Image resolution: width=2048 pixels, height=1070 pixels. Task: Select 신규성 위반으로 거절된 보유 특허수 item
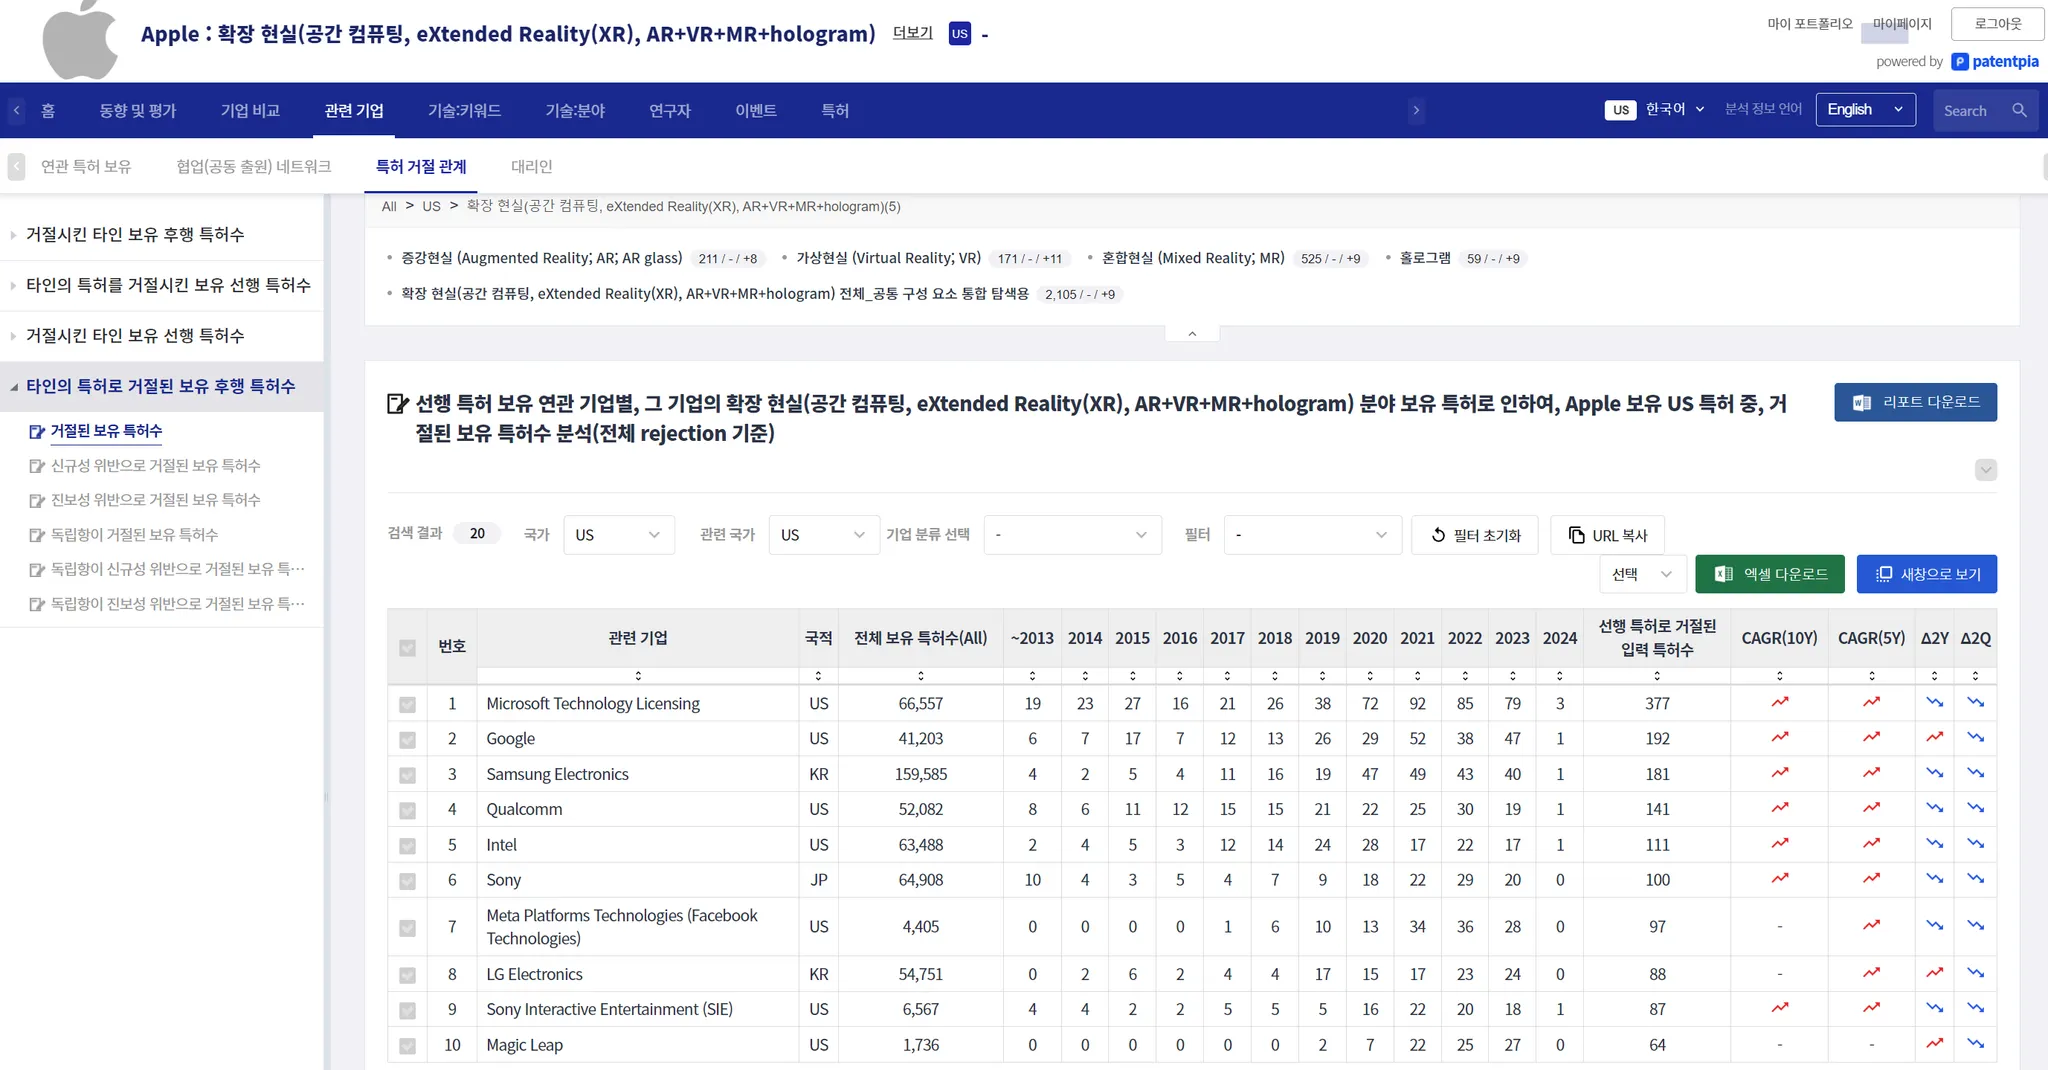coord(155,465)
